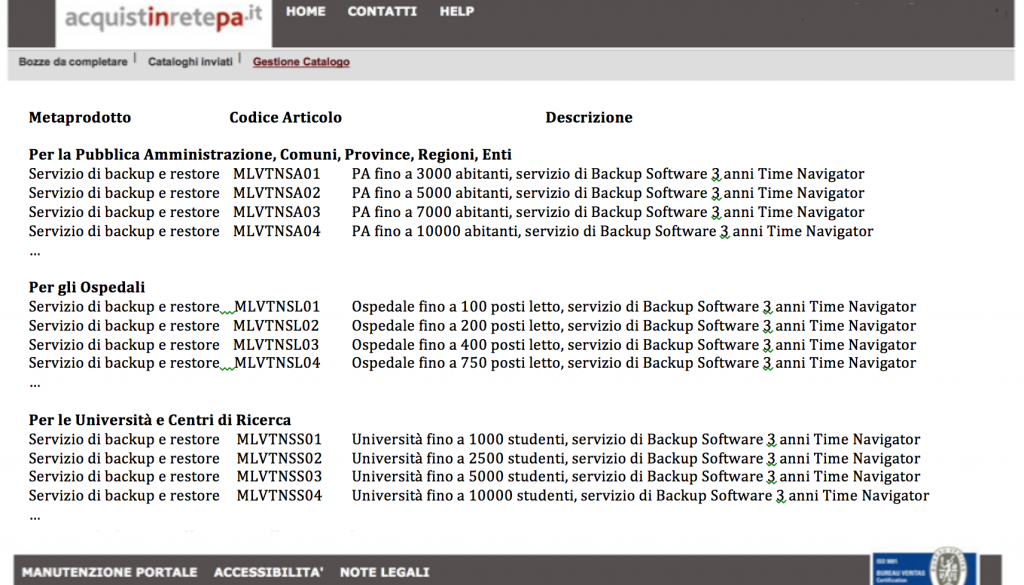Viewport: 1024px width, 585px height.
Task: Open the HELP menu item
Action: click(x=457, y=12)
